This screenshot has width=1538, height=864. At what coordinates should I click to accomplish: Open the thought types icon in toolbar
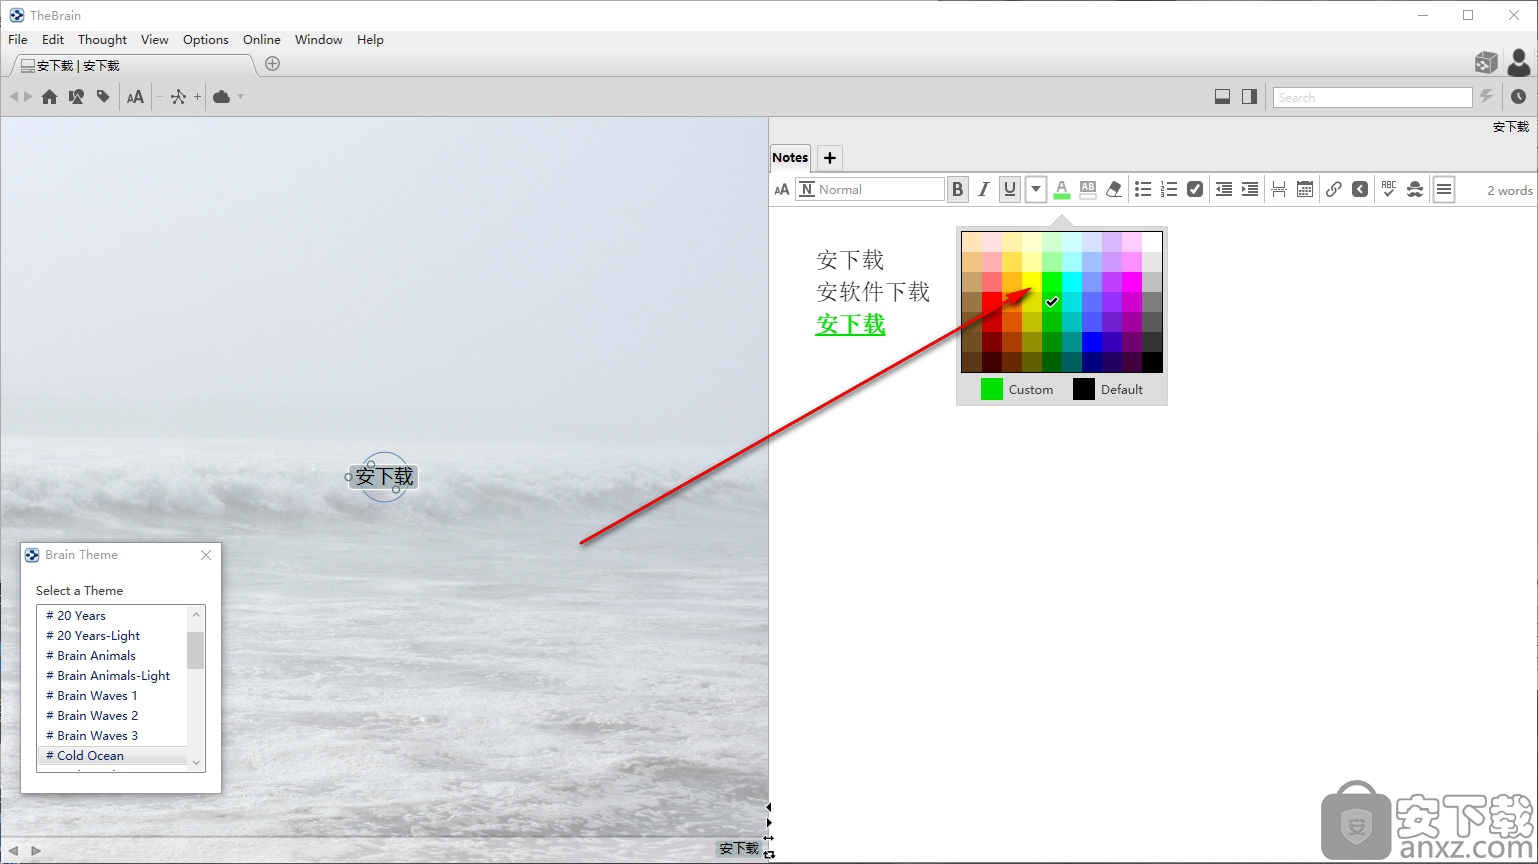76,97
